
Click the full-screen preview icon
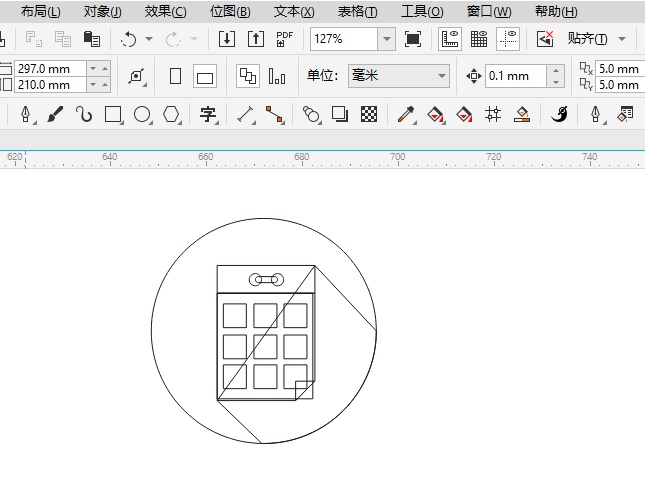tap(413, 39)
